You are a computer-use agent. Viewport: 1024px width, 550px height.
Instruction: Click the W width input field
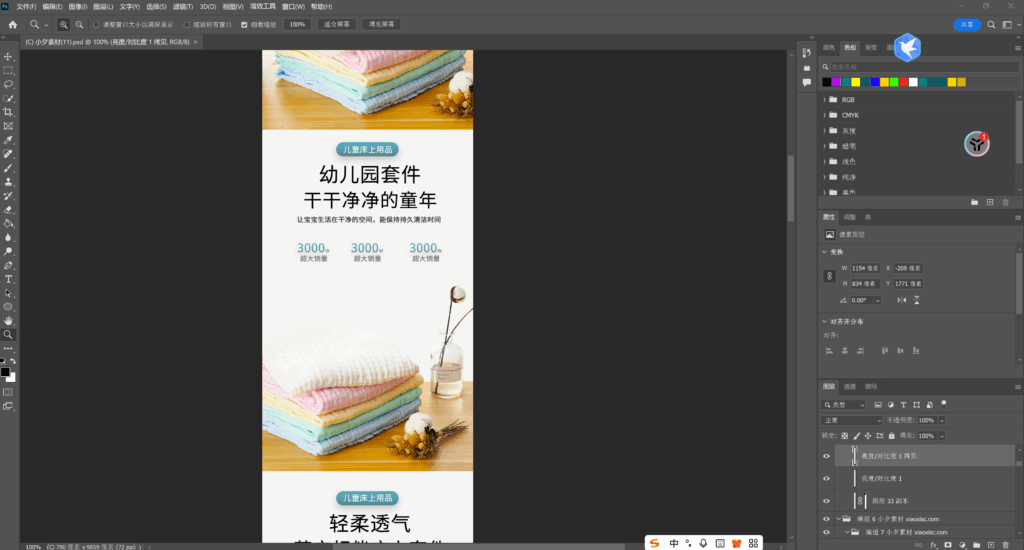[x=865, y=268]
